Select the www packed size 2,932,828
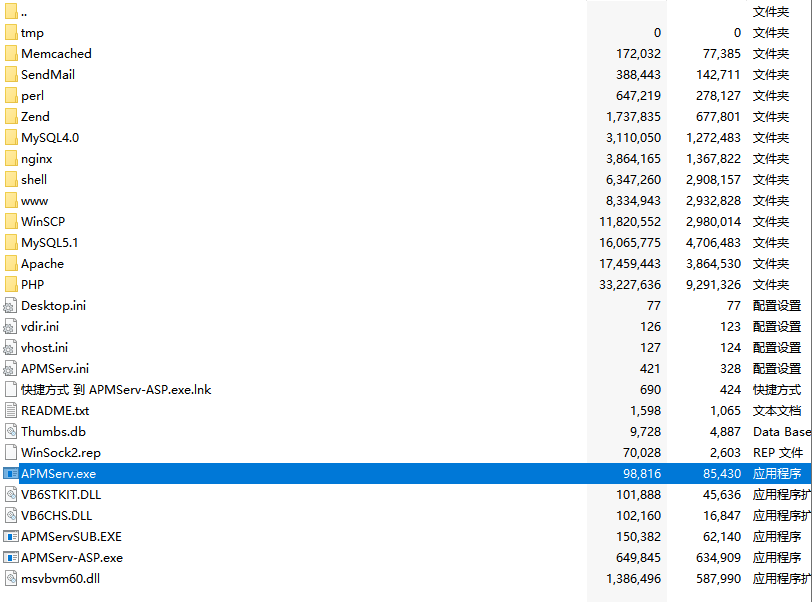Screen dimensions: 812x602 (713, 200)
